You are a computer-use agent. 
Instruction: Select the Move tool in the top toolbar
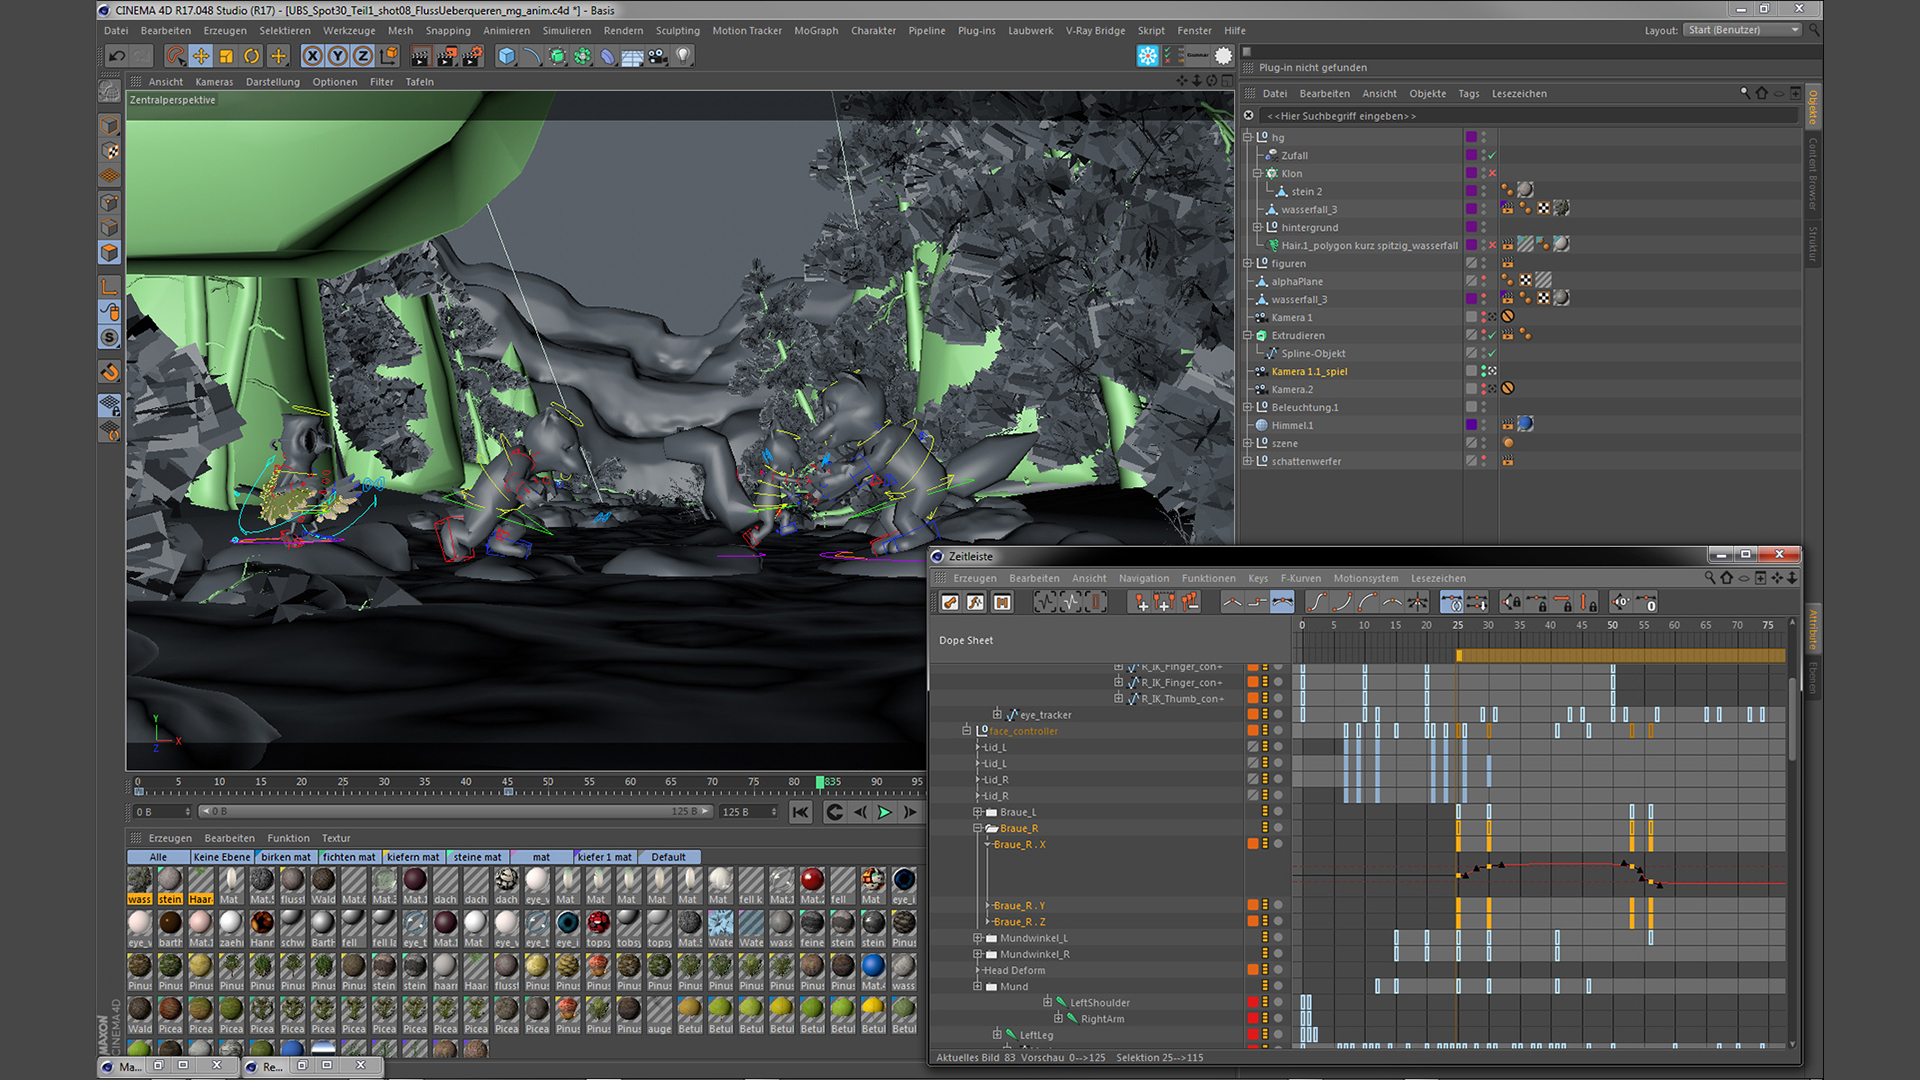[x=201, y=56]
